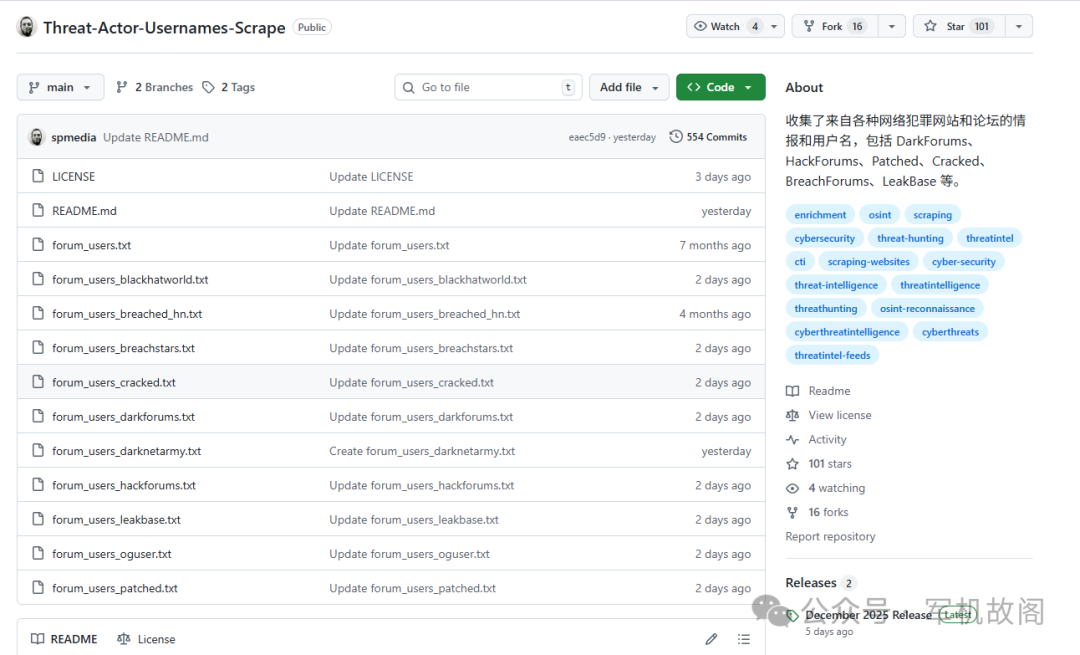Expand the Fork options dropdown arrow
1080x655 pixels.
point(892,27)
